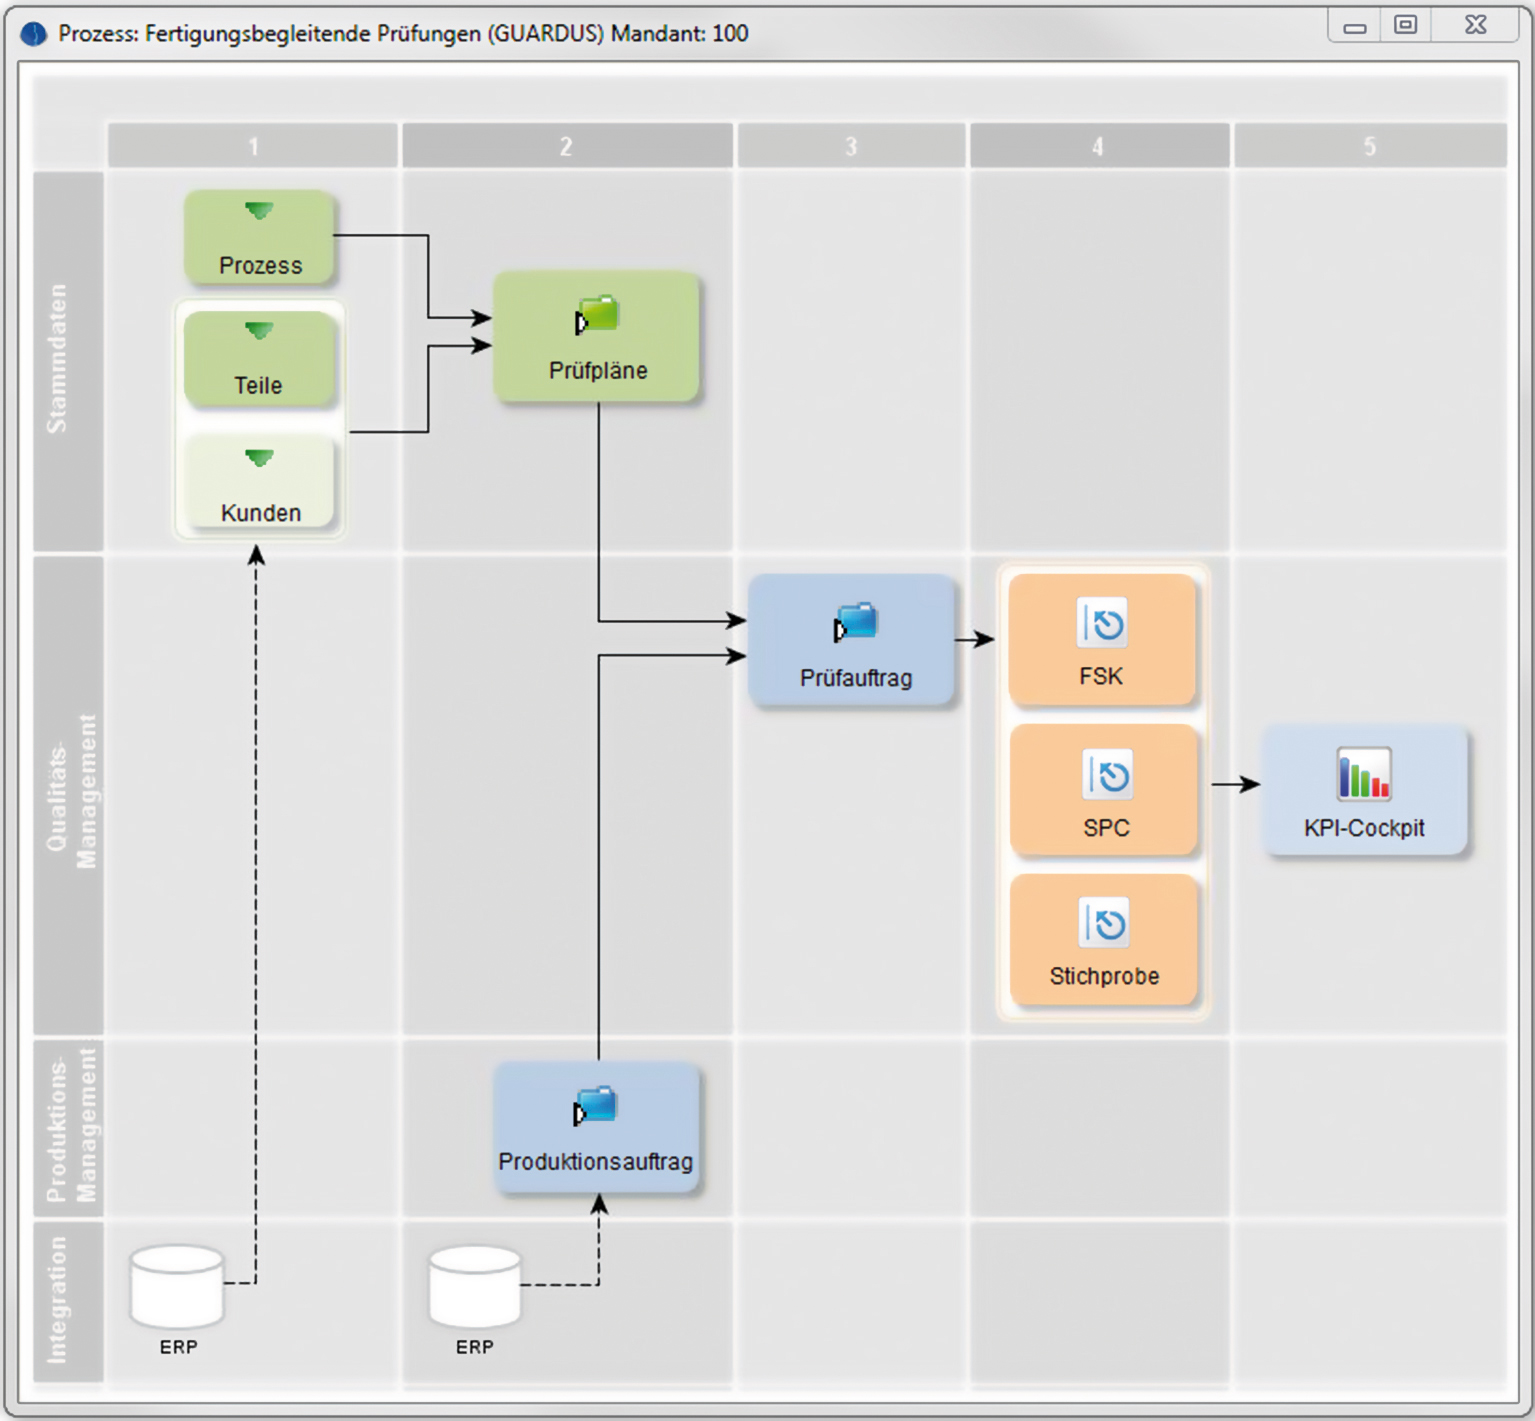Viewport: 1535px width, 1421px height.
Task: Expand the Prozess node green arrow
Action: coord(259,211)
